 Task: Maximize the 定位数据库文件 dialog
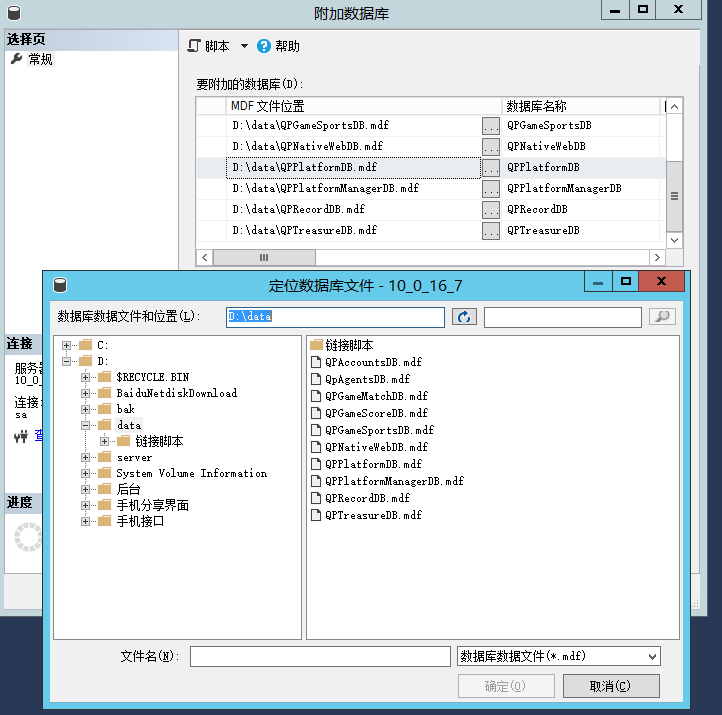[625, 282]
